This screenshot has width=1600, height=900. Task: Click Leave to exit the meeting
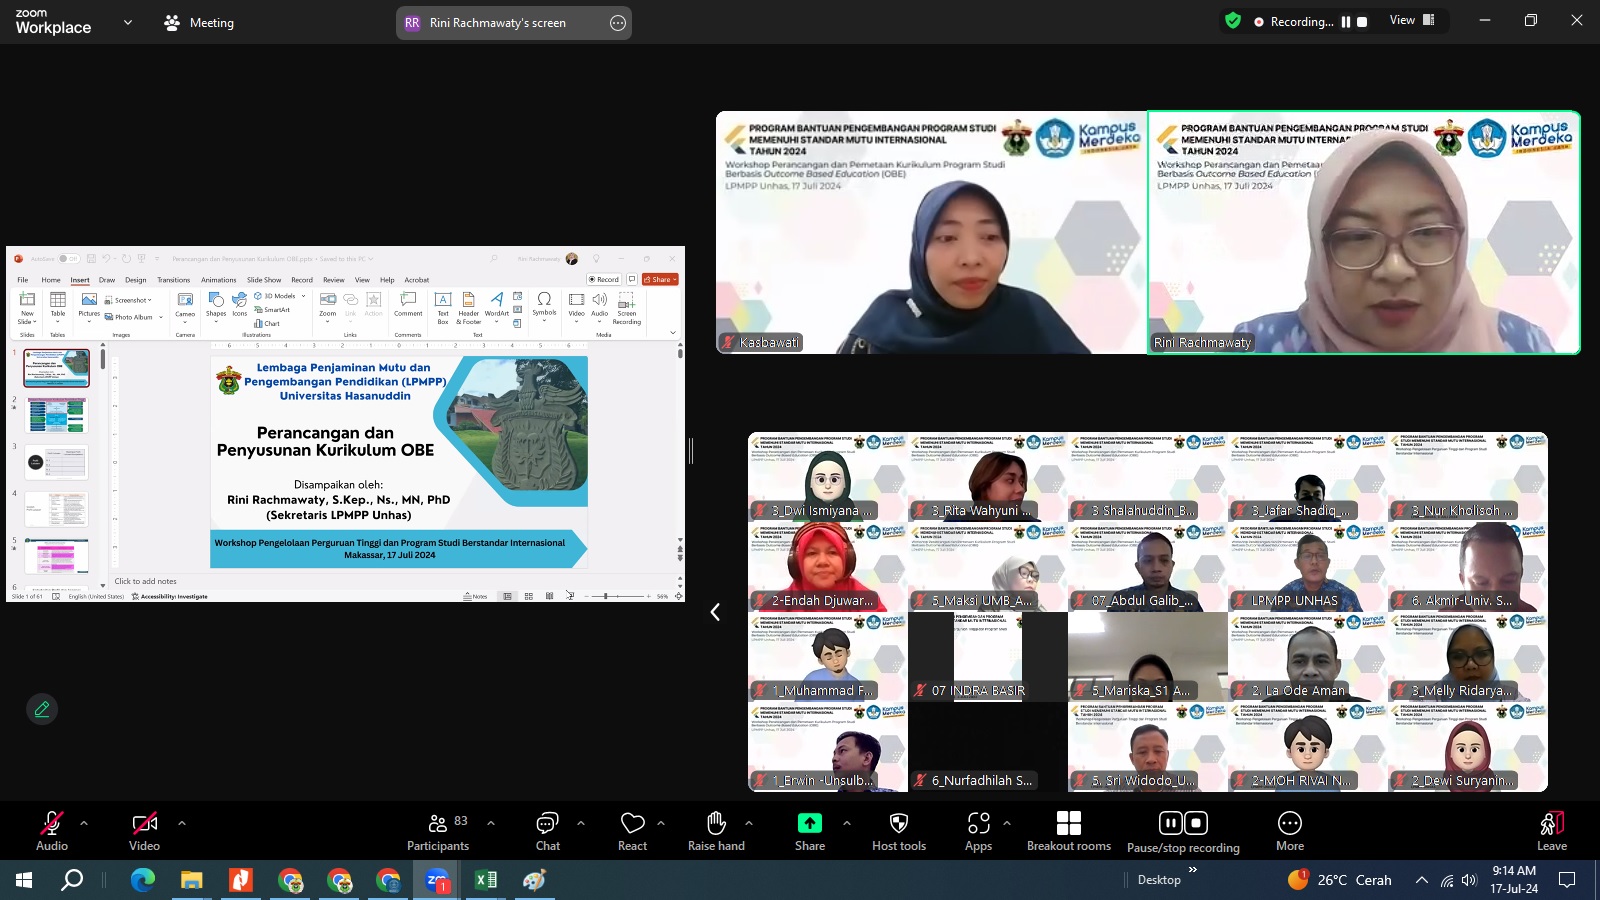pos(1551,830)
